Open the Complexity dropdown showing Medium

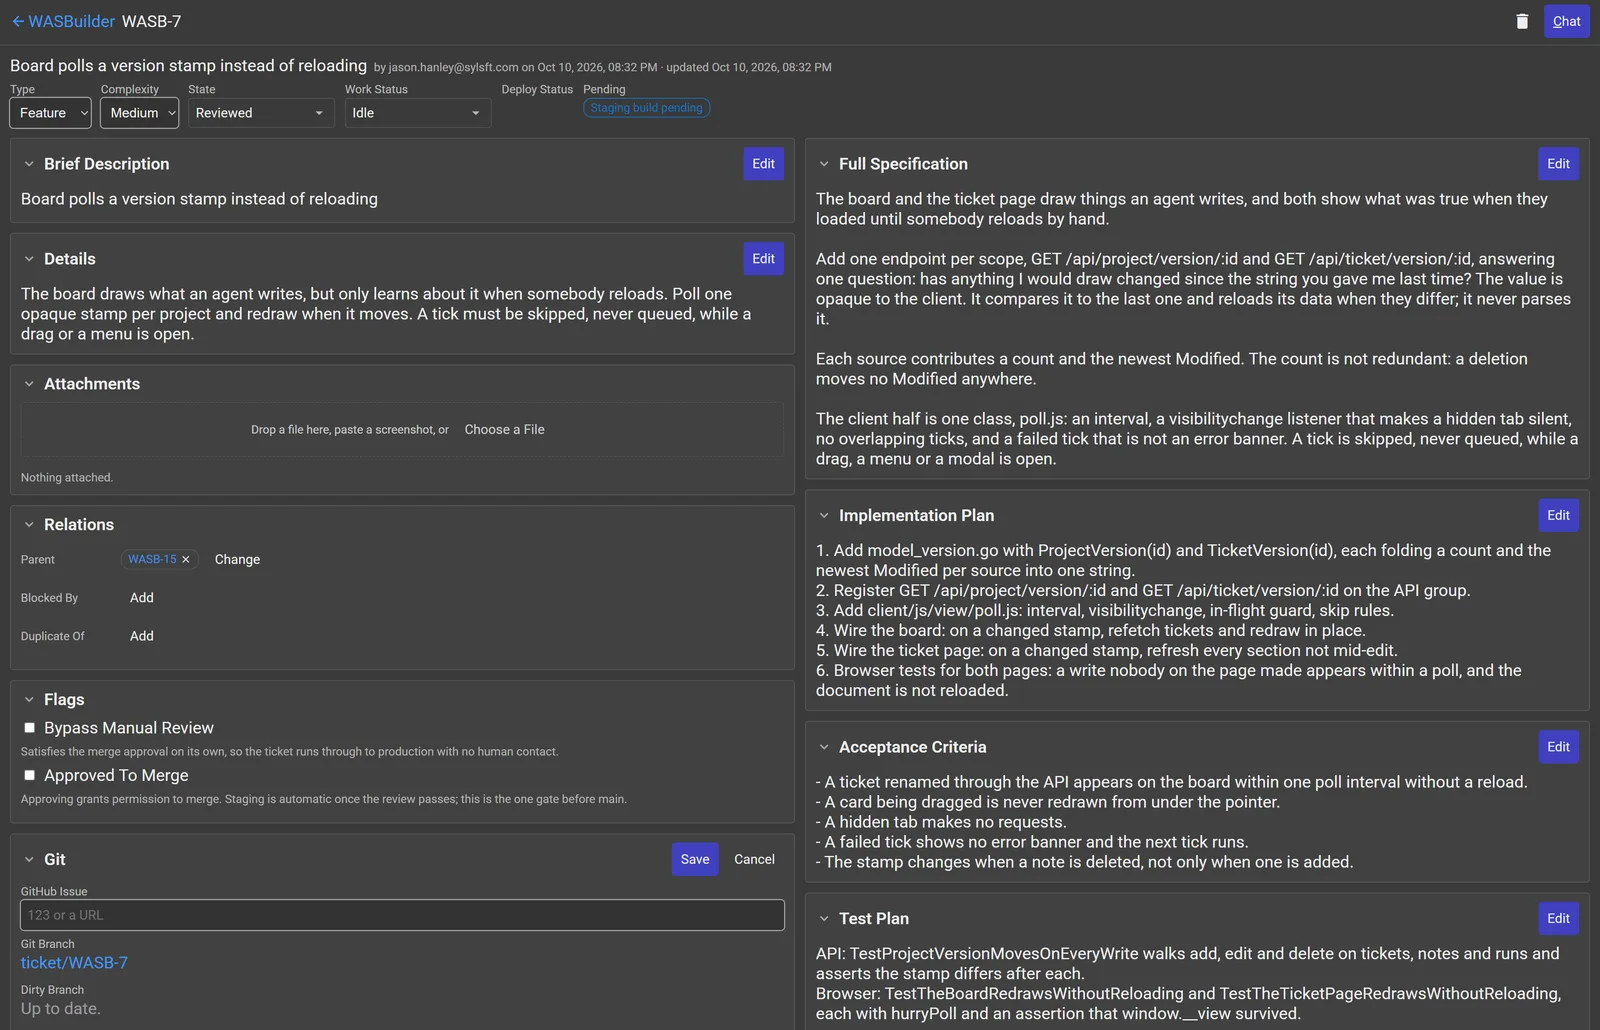(139, 113)
